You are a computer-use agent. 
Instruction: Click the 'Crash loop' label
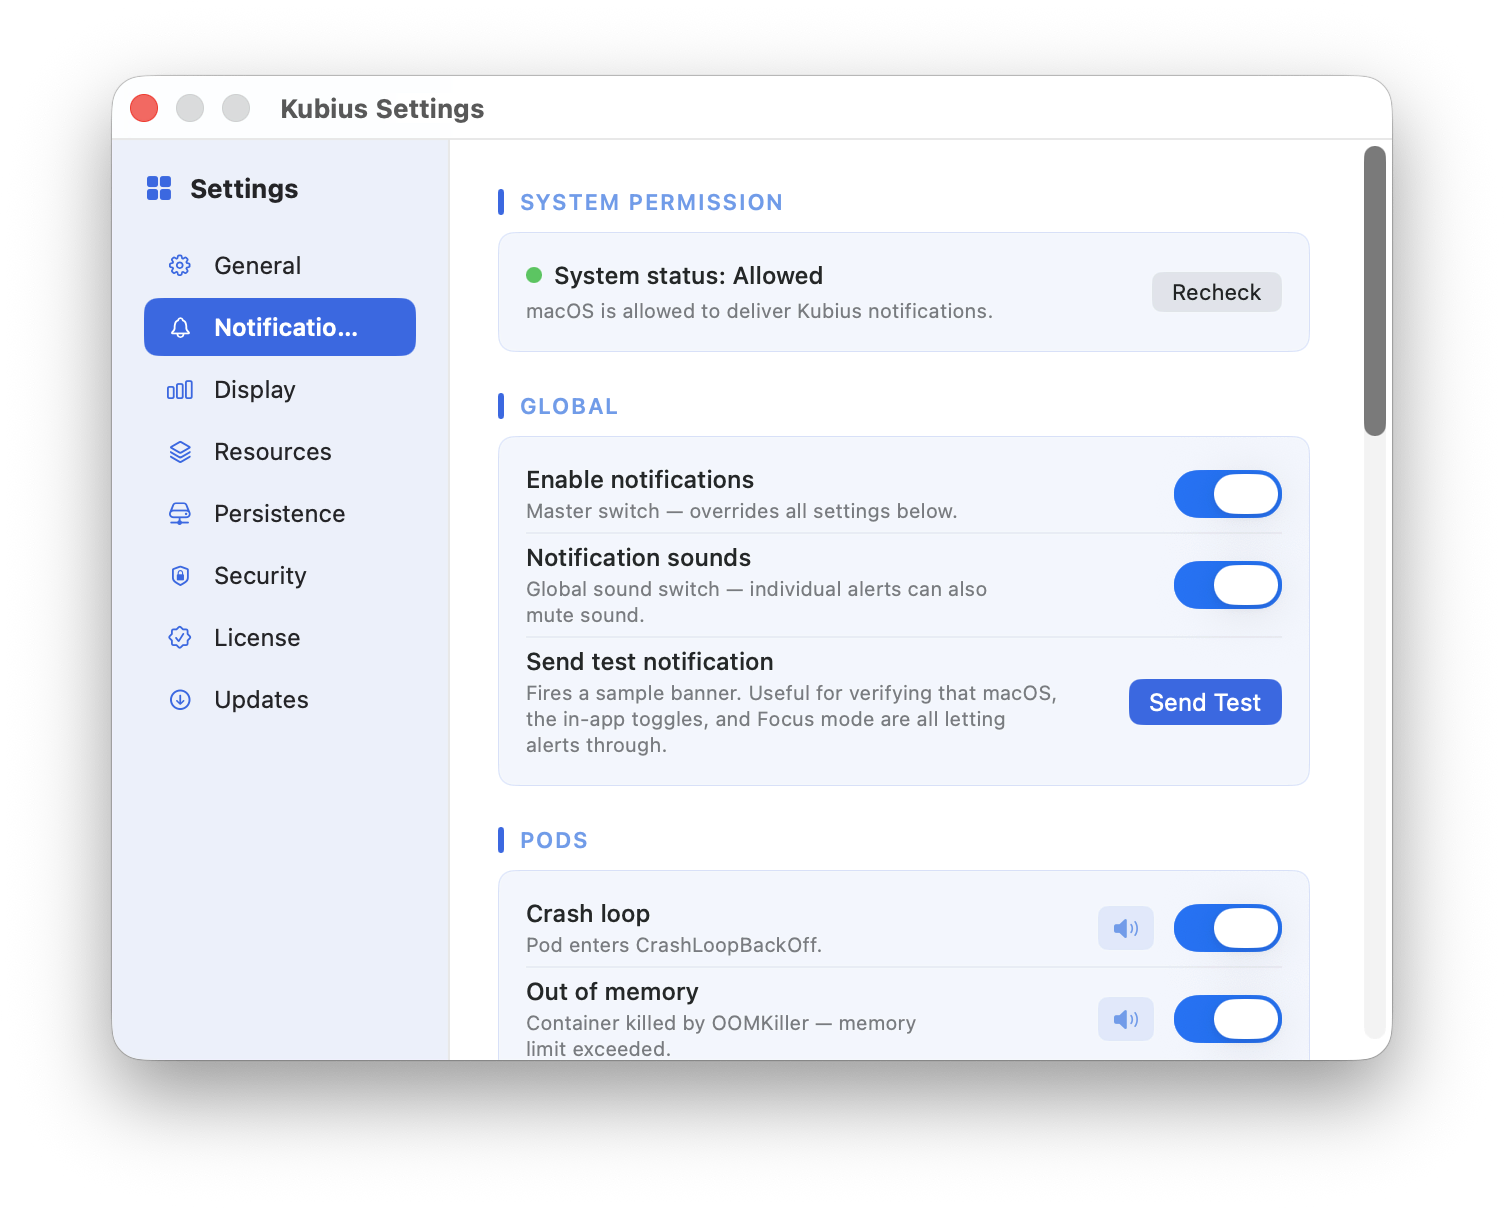click(x=588, y=913)
